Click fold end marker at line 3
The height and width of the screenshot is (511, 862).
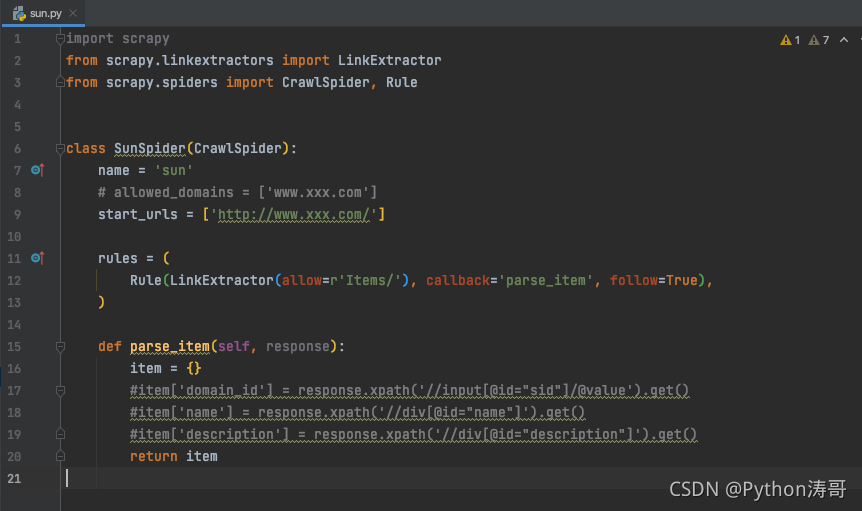pyautogui.click(x=60, y=82)
